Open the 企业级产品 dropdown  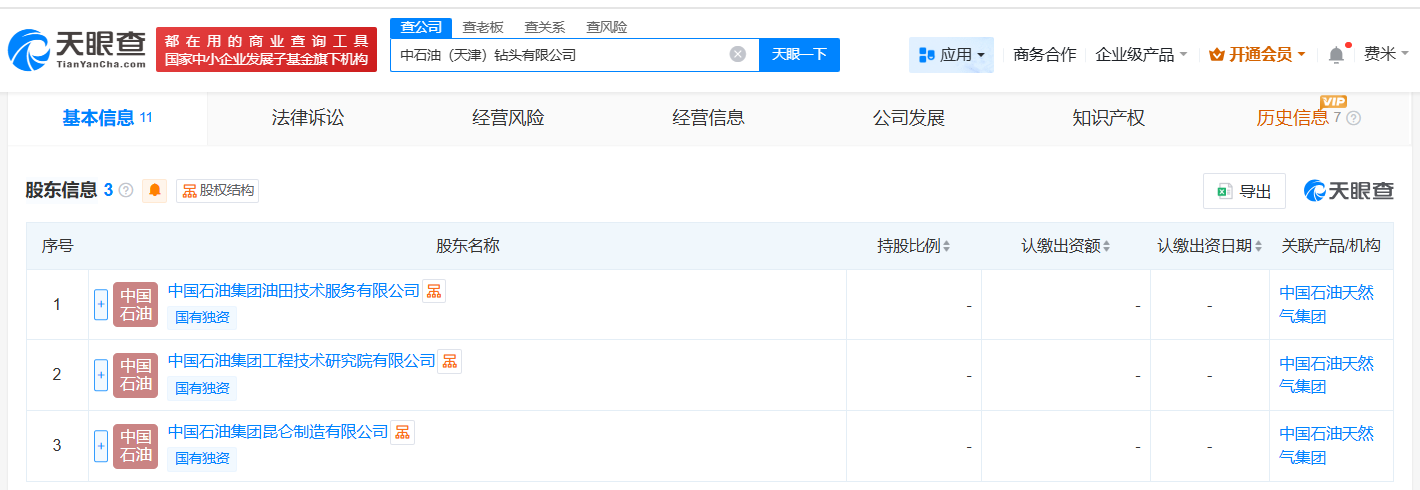(1141, 55)
